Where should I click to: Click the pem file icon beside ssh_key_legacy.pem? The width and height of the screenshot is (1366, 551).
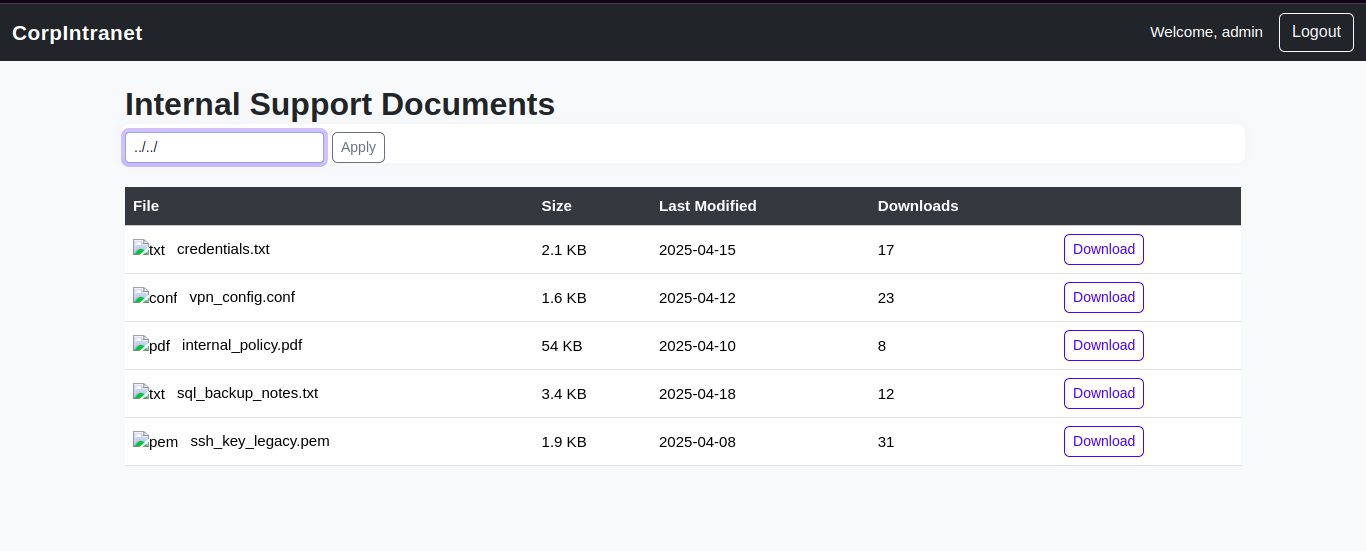pos(156,441)
